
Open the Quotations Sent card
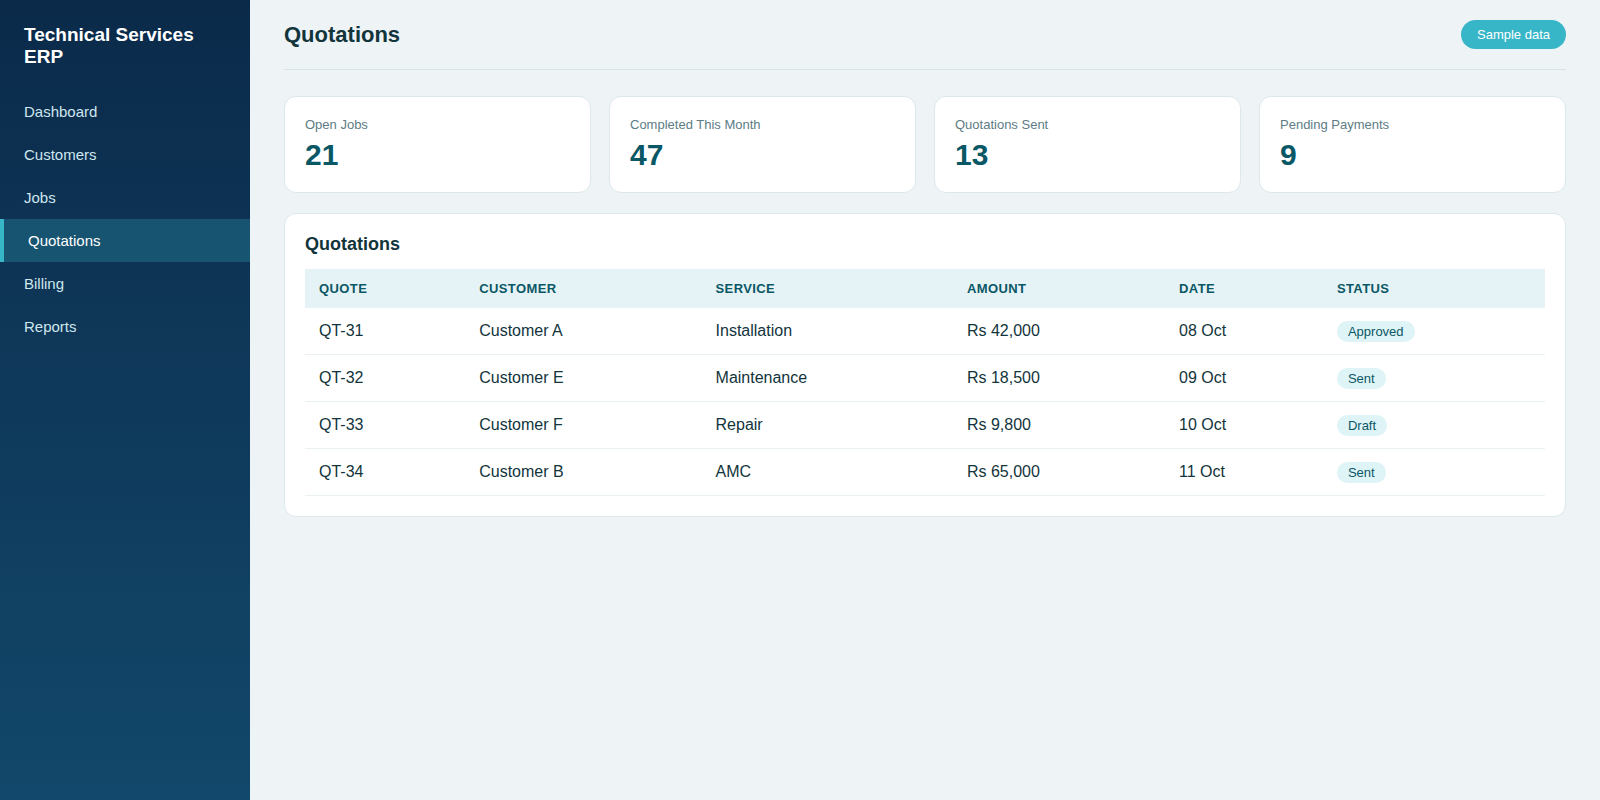tap(1087, 144)
